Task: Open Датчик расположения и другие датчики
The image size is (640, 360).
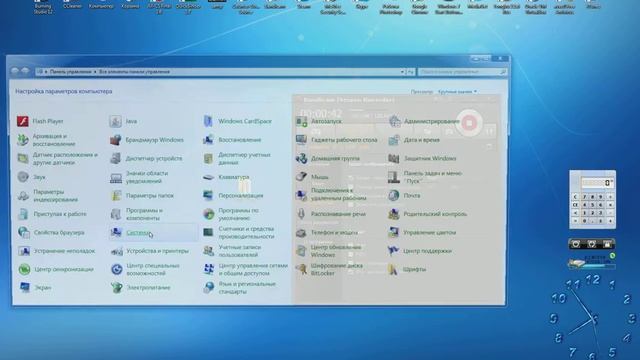Action: 65,158
